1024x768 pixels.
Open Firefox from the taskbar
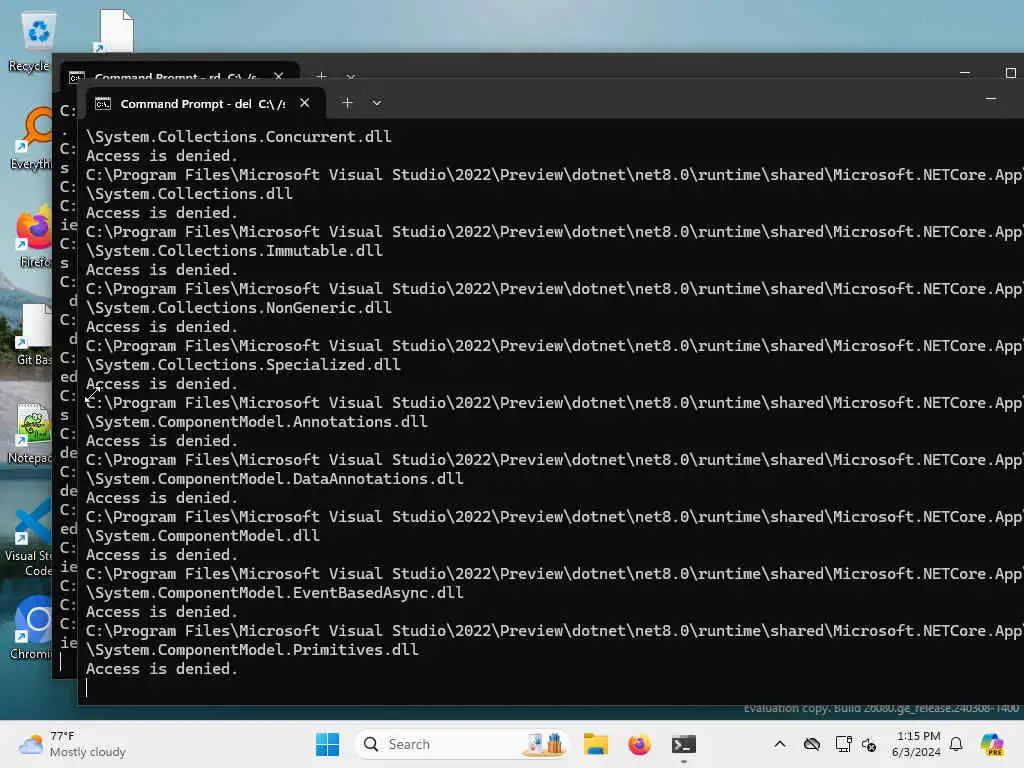639,744
